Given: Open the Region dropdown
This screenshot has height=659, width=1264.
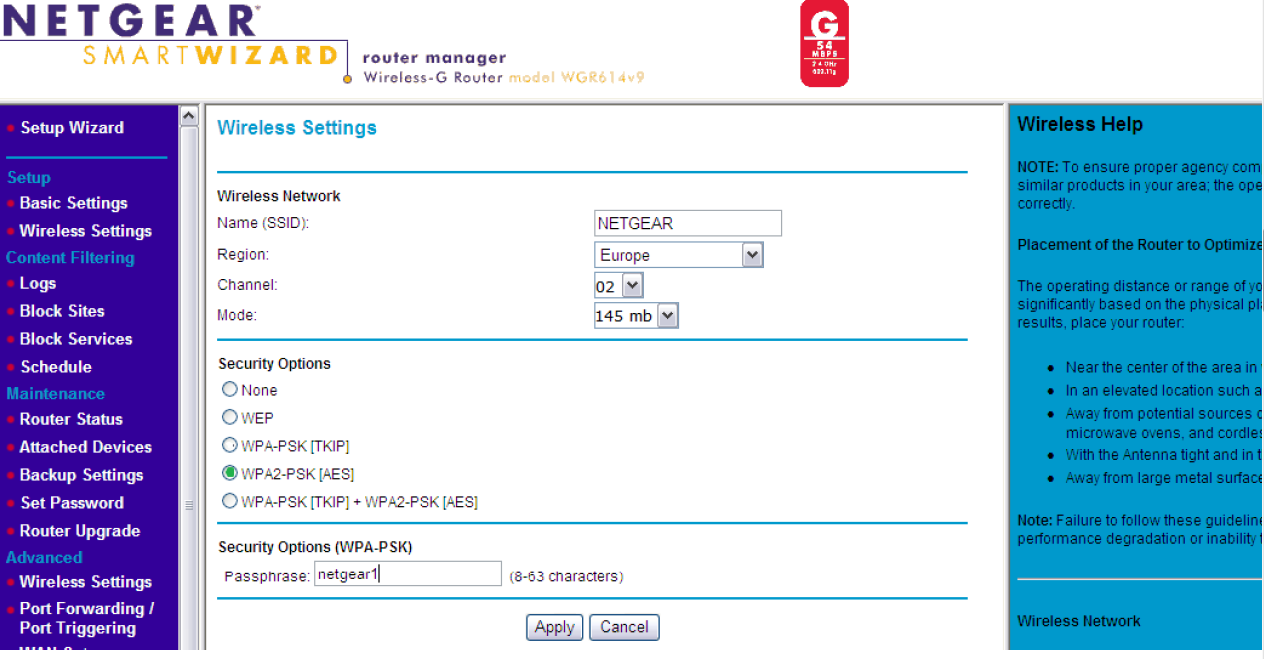Looking at the screenshot, I should pyautogui.click(x=751, y=255).
